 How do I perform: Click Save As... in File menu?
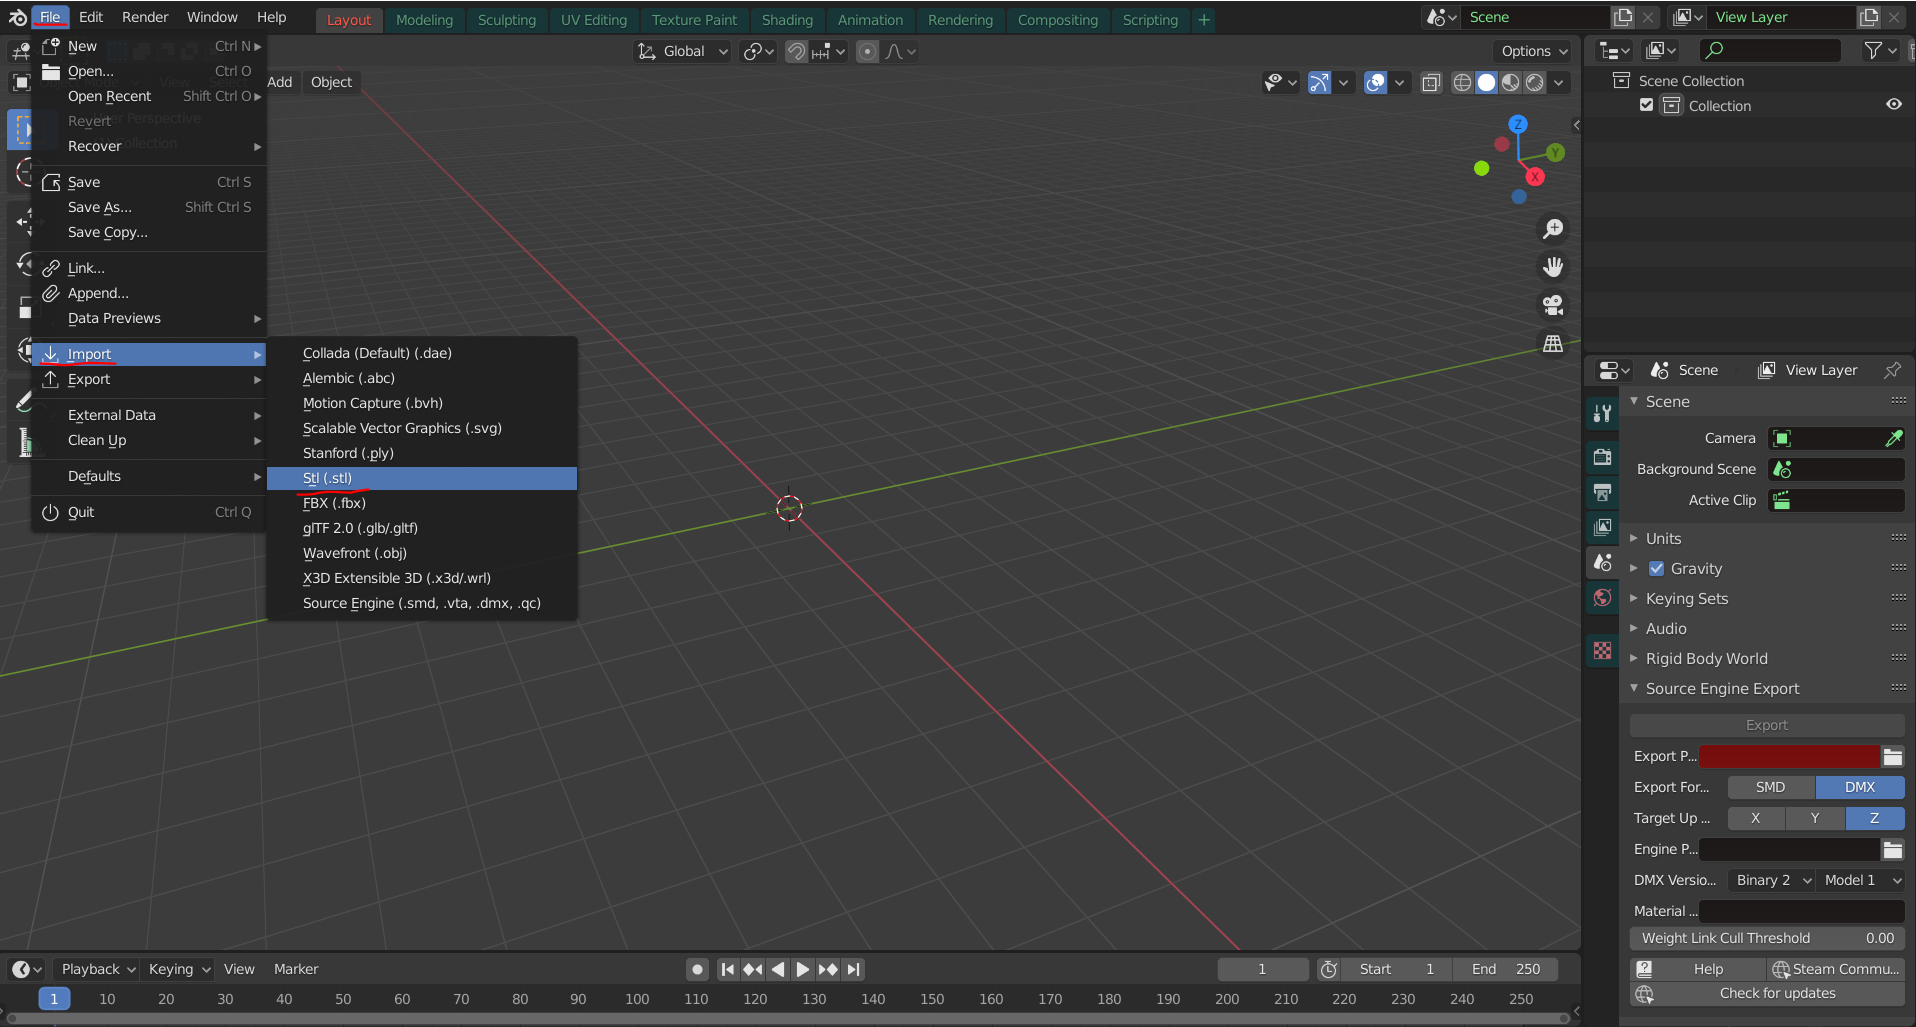pyautogui.click(x=150, y=207)
